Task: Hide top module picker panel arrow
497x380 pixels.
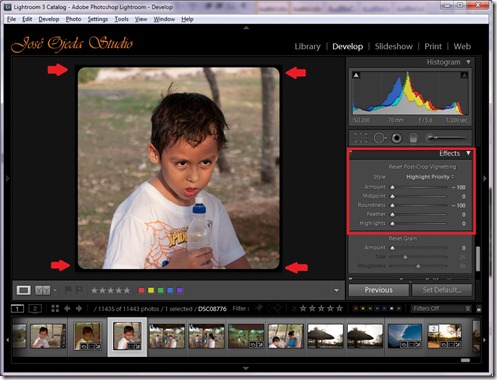Action: coord(246,28)
